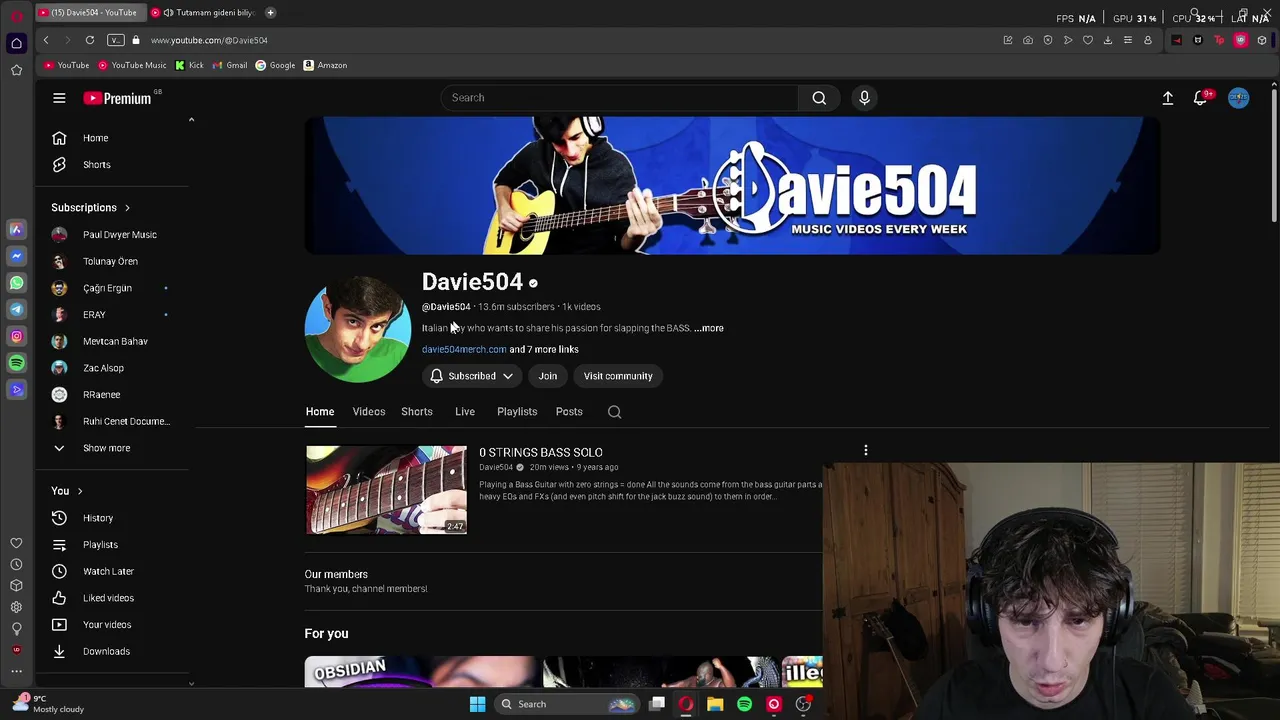Open File Explorer from taskbar
This screenshot has width=1280, height=720.
715,704
